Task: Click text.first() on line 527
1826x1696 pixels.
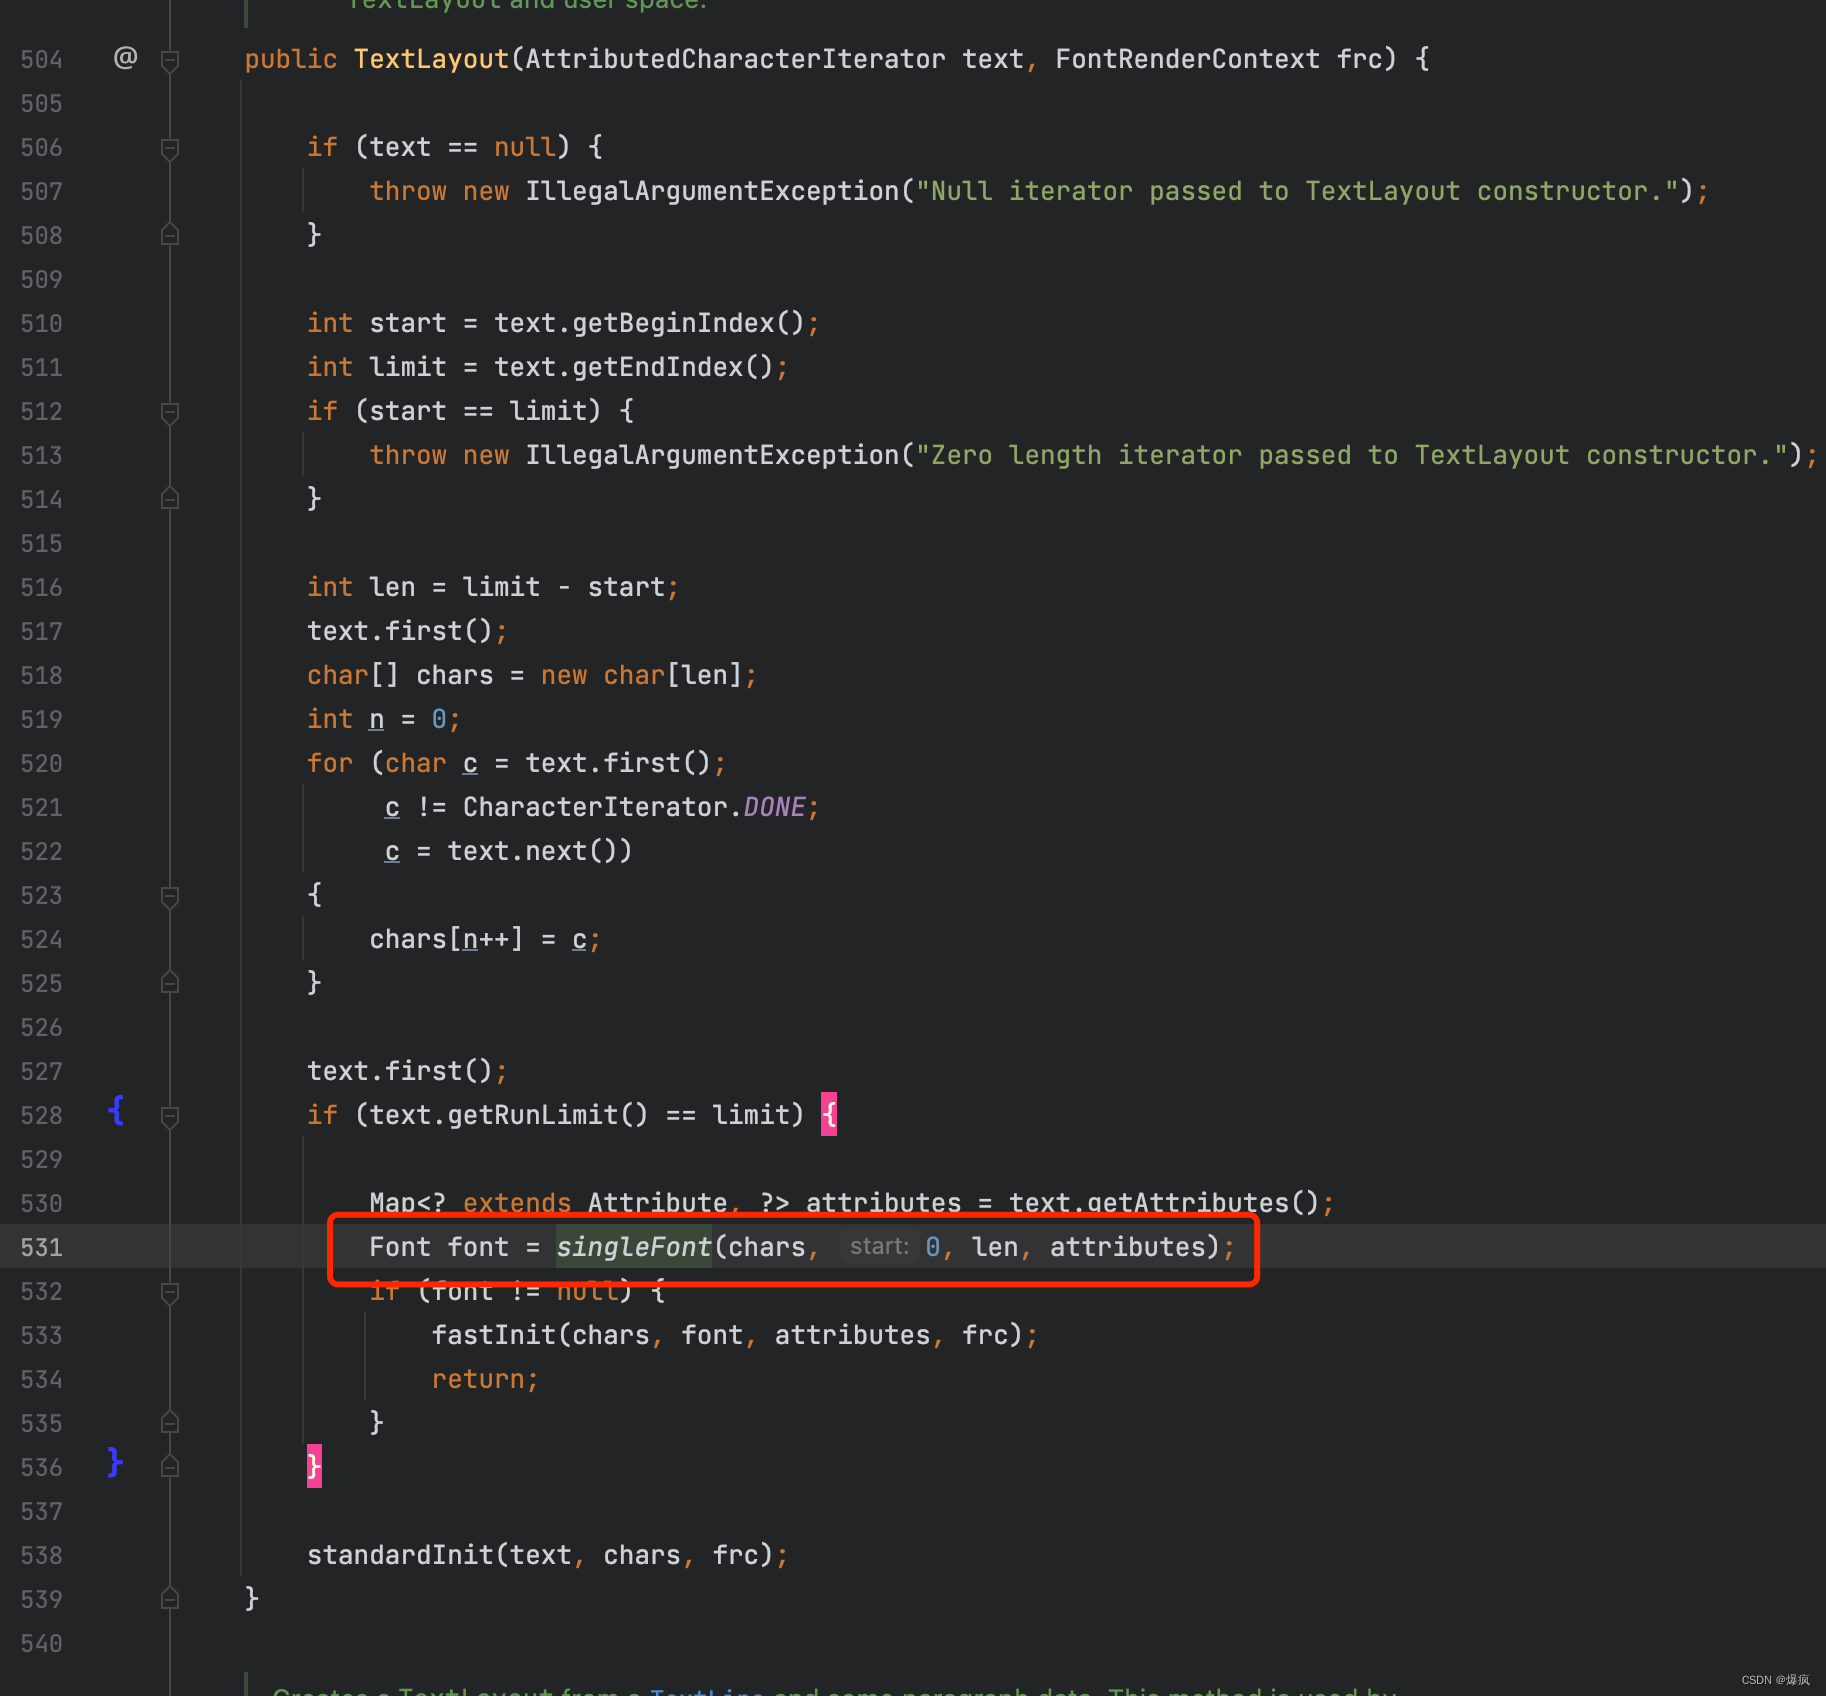Action: [400, 1071]
